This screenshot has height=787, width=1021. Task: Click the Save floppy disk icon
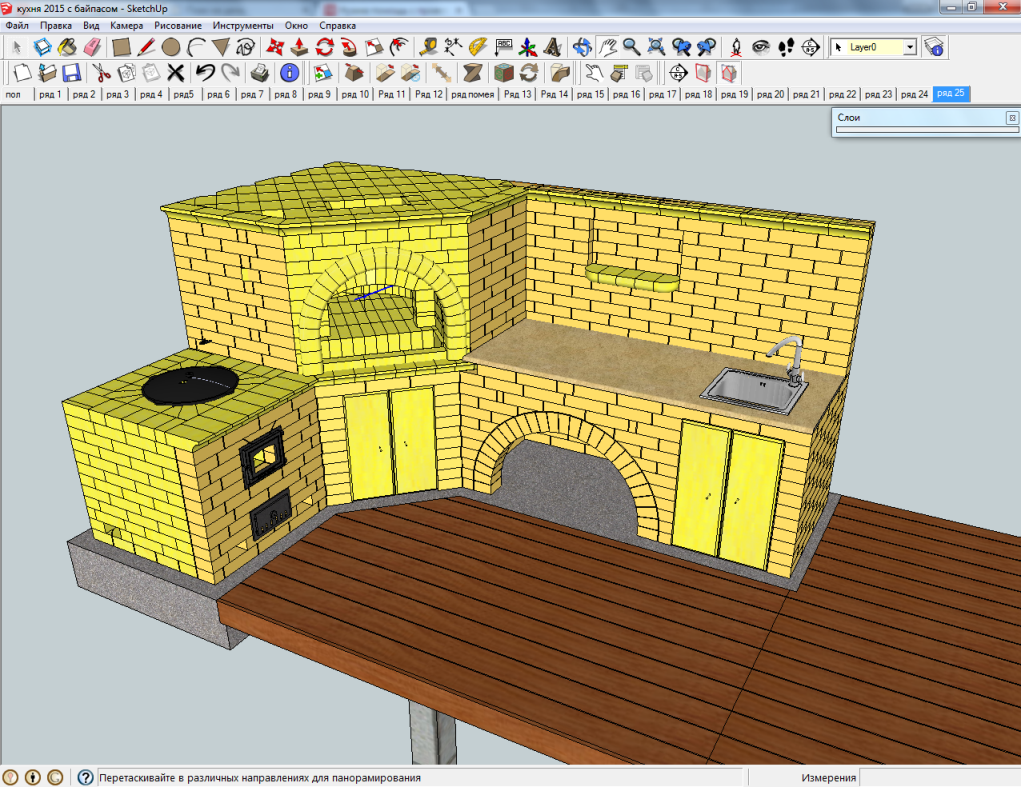click(x=71, y=73)
